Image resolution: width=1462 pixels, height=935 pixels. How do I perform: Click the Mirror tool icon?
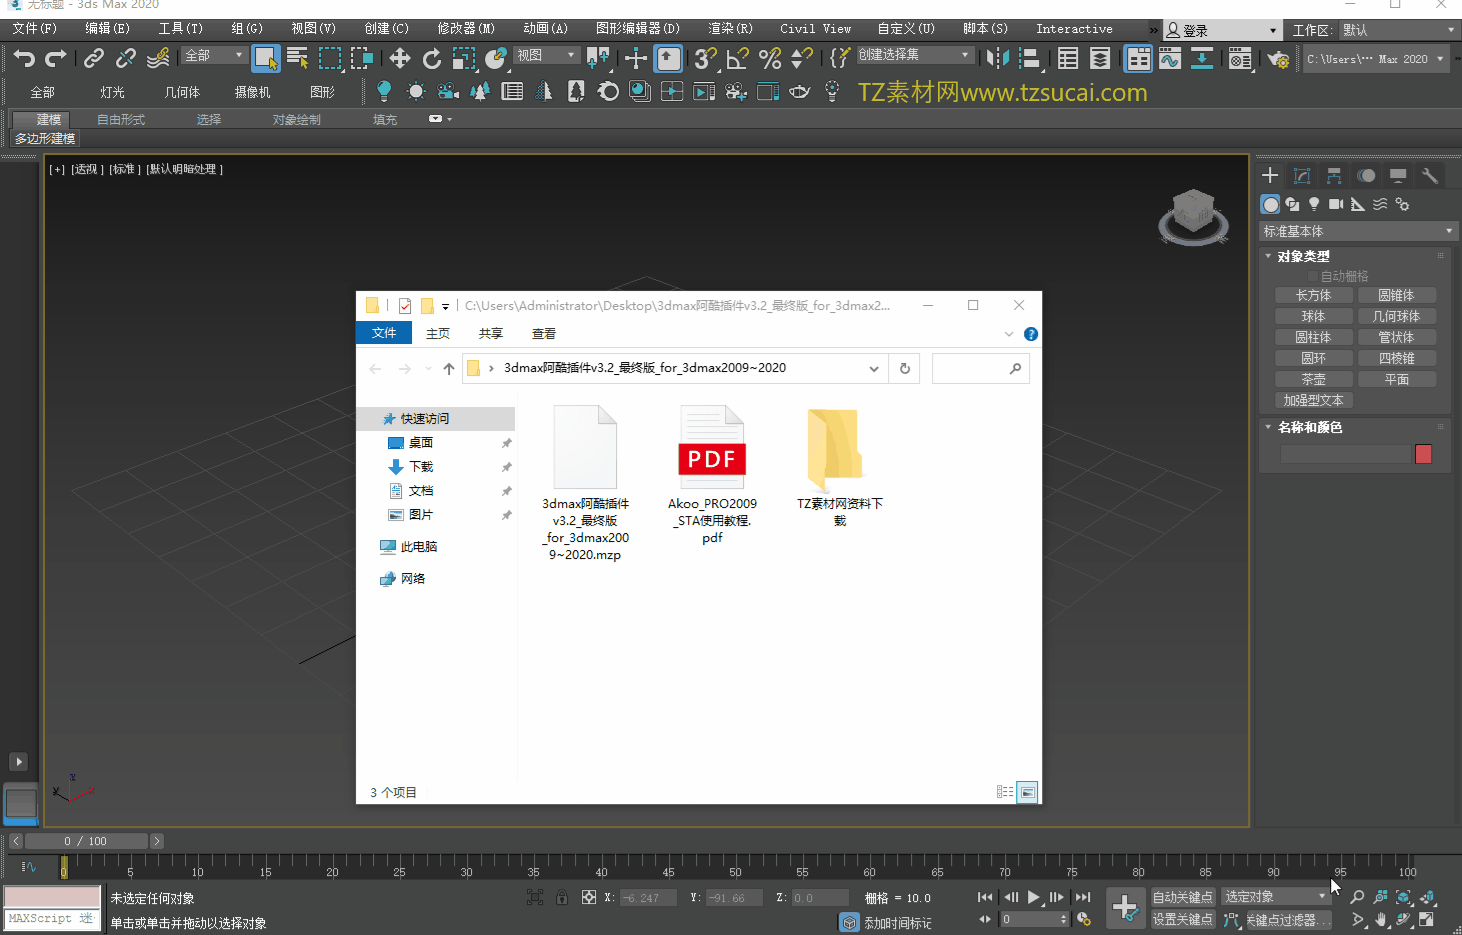998,59
